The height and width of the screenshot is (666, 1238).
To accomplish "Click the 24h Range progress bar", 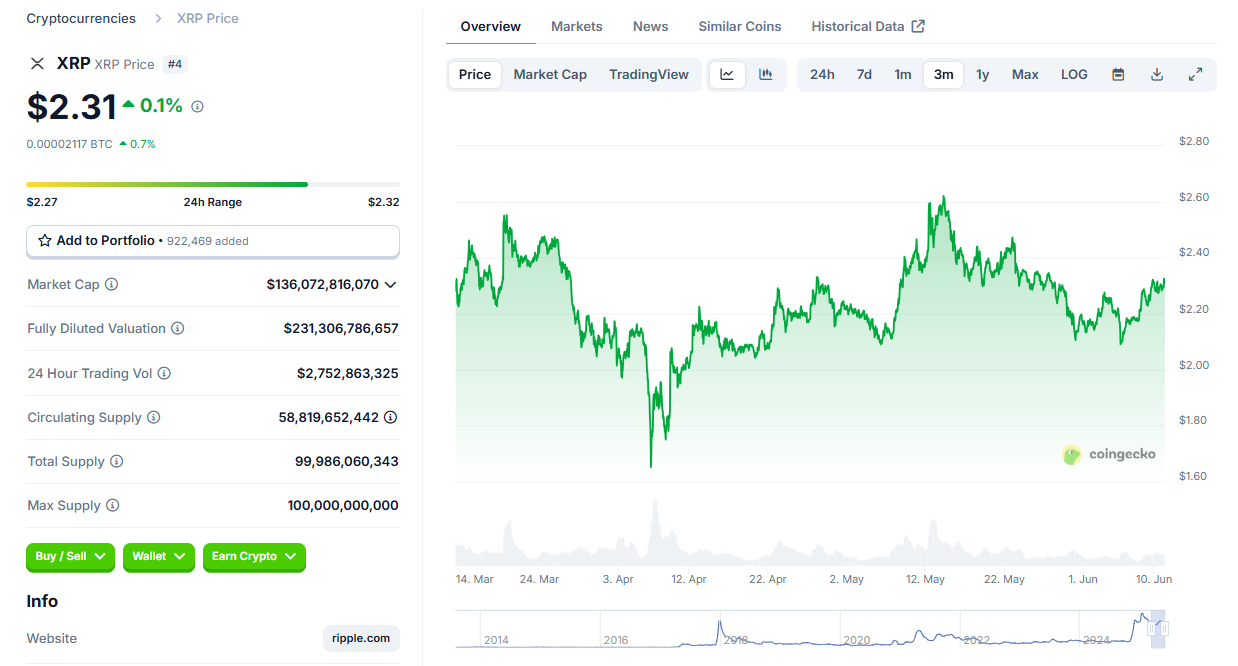I will pyautogui.click(x=213, y=184).
